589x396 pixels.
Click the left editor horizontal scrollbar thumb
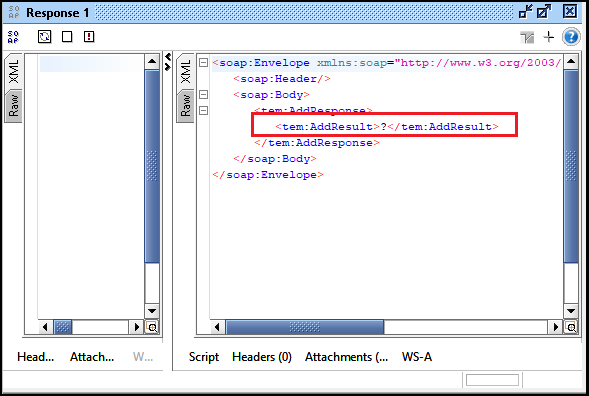coord(63,327)
